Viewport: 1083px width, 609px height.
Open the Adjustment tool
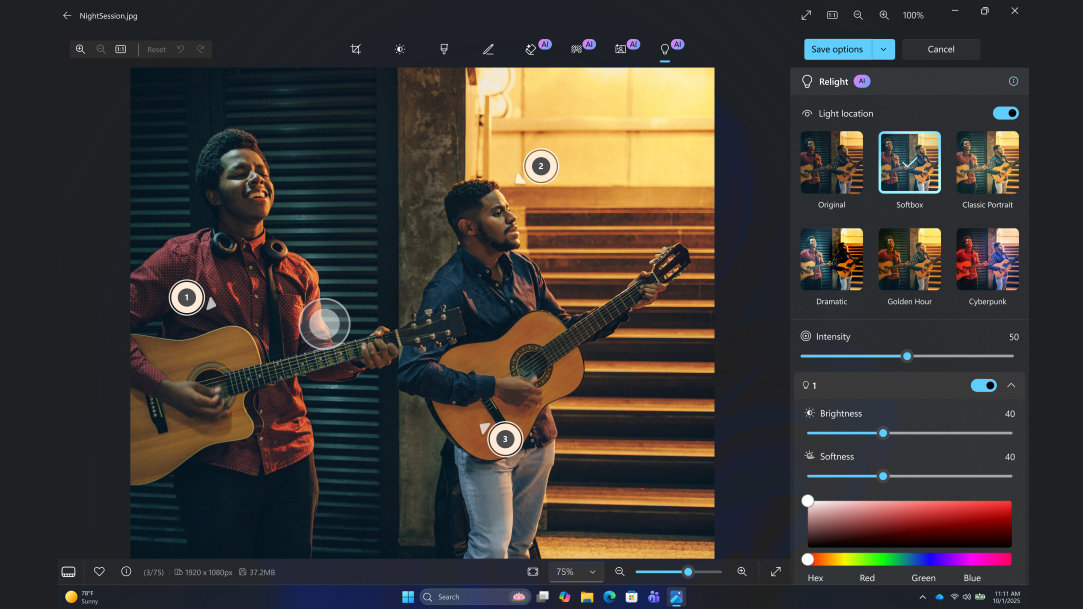[399, 48]
